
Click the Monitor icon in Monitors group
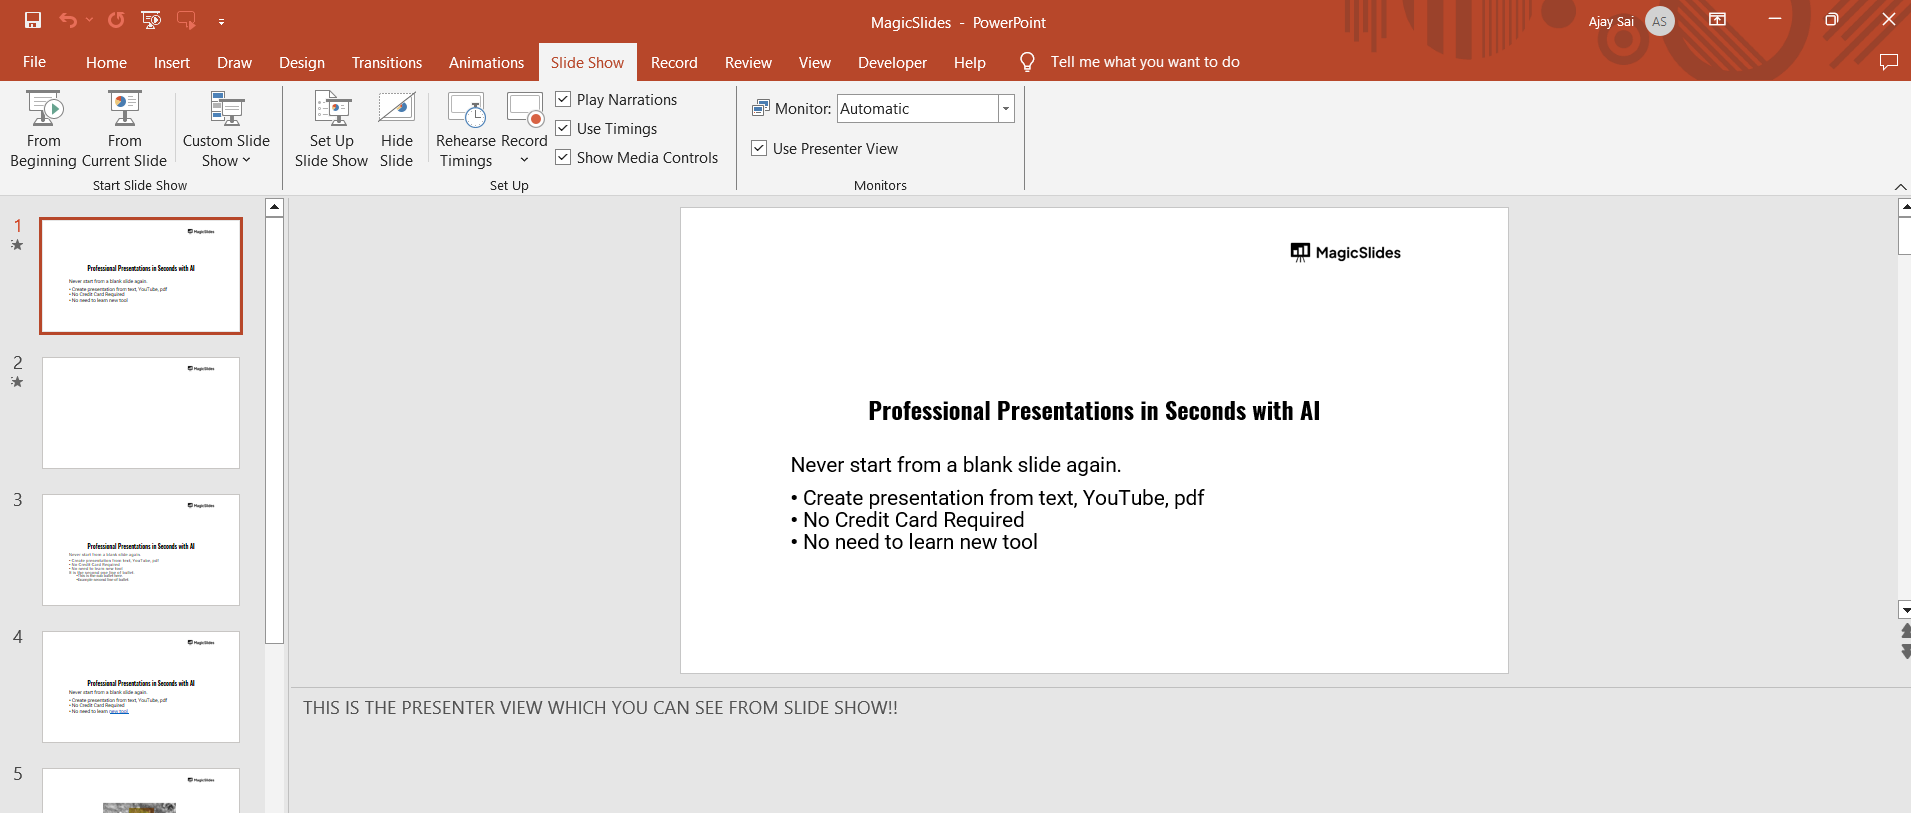point(760,108)
